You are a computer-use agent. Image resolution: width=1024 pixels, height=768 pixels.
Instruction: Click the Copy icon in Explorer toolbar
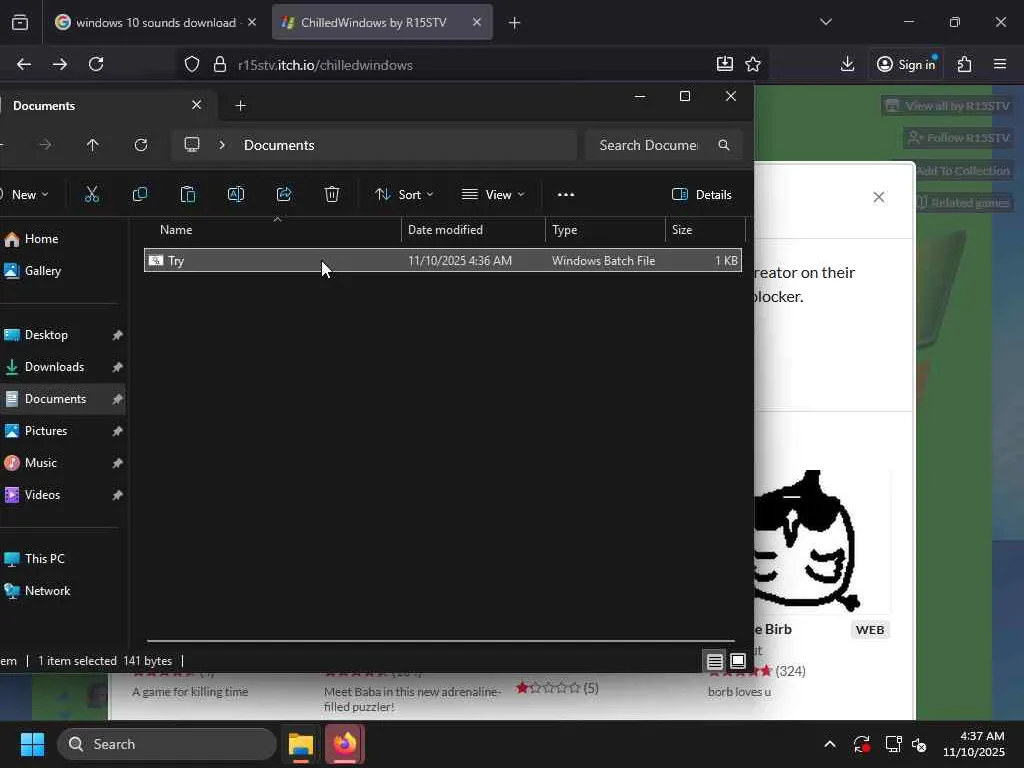(140, 195)
